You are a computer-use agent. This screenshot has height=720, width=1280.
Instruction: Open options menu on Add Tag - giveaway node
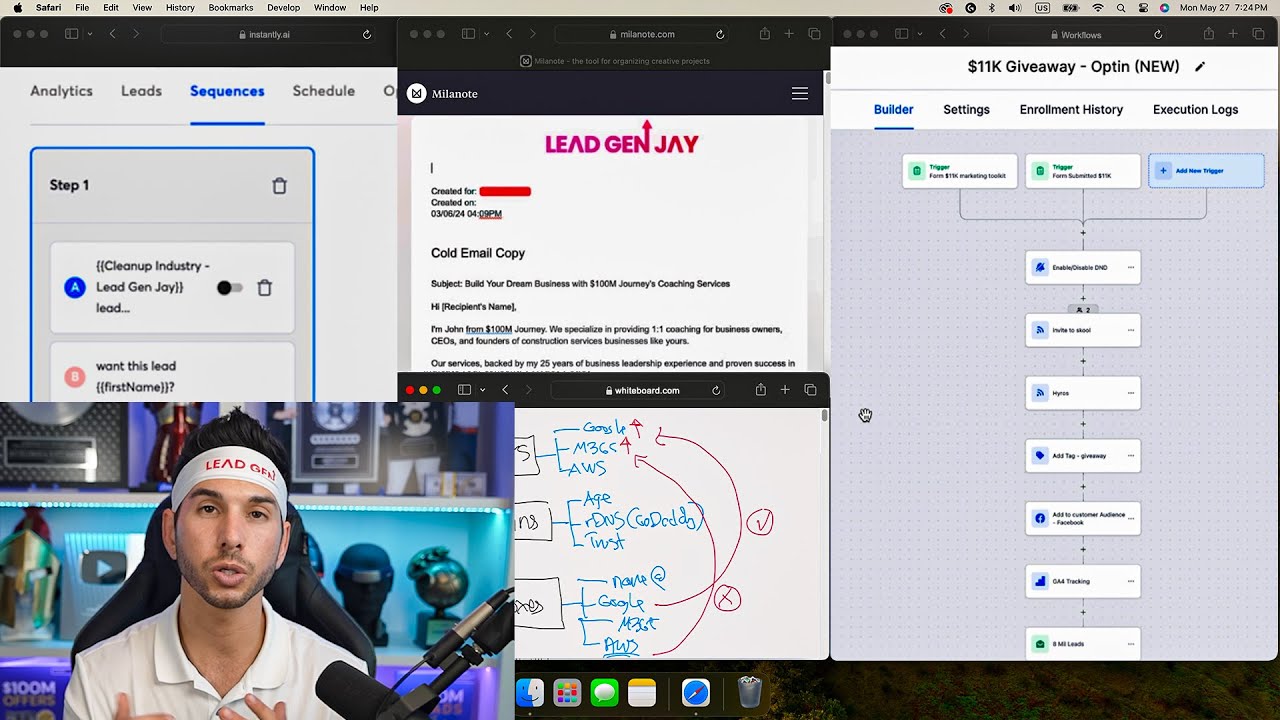coord(1131,456)
